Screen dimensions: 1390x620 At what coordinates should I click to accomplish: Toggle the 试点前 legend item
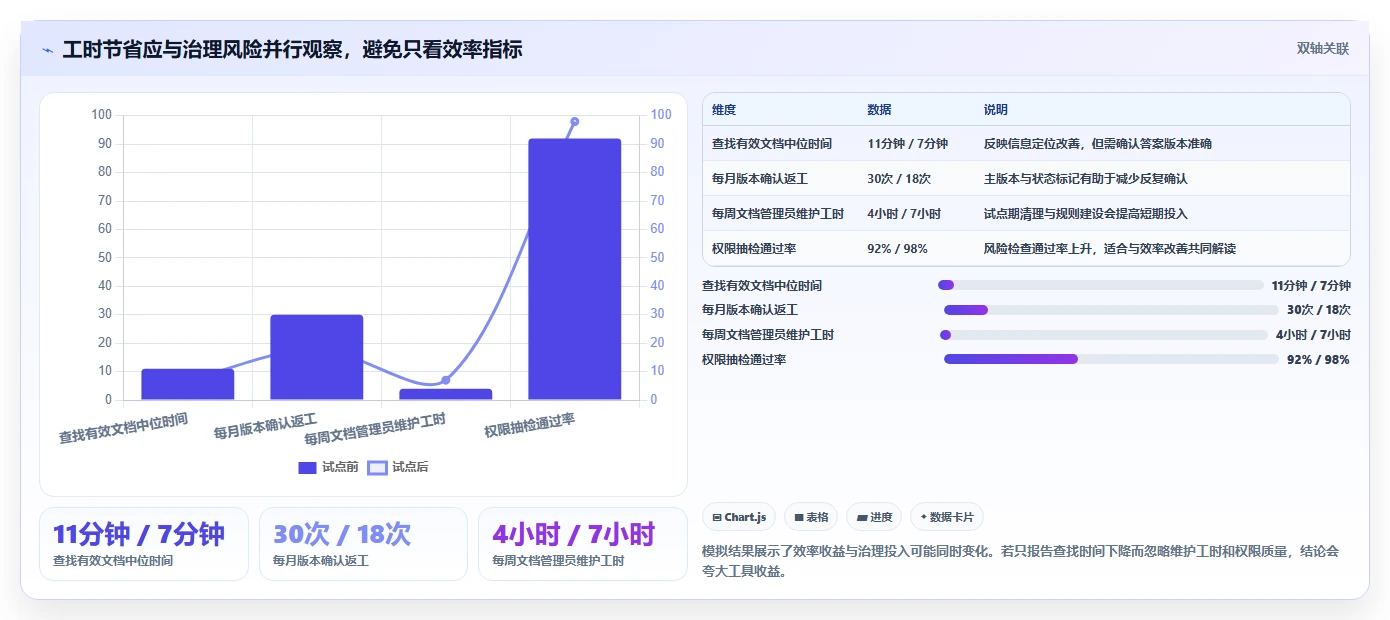pyautogui.click(x=329, y=467)
